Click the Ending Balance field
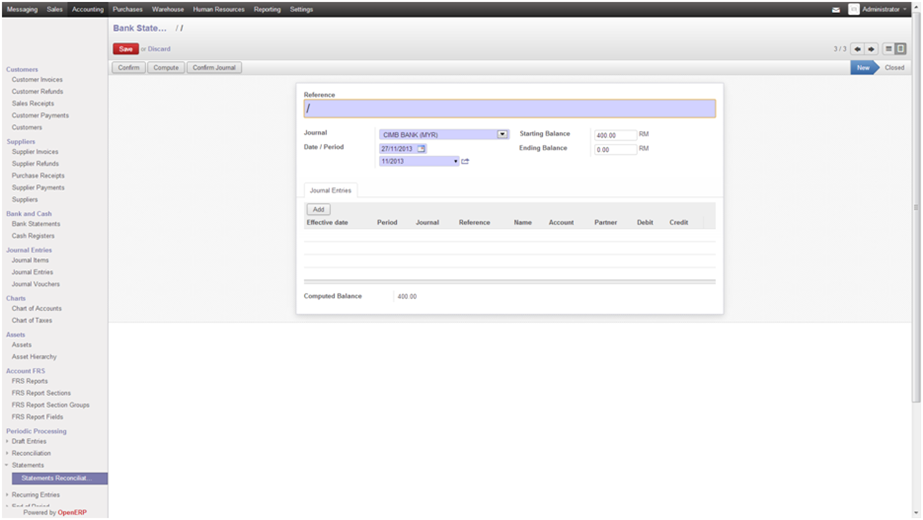This screenshot has width=923, height=520. point(615,150)
